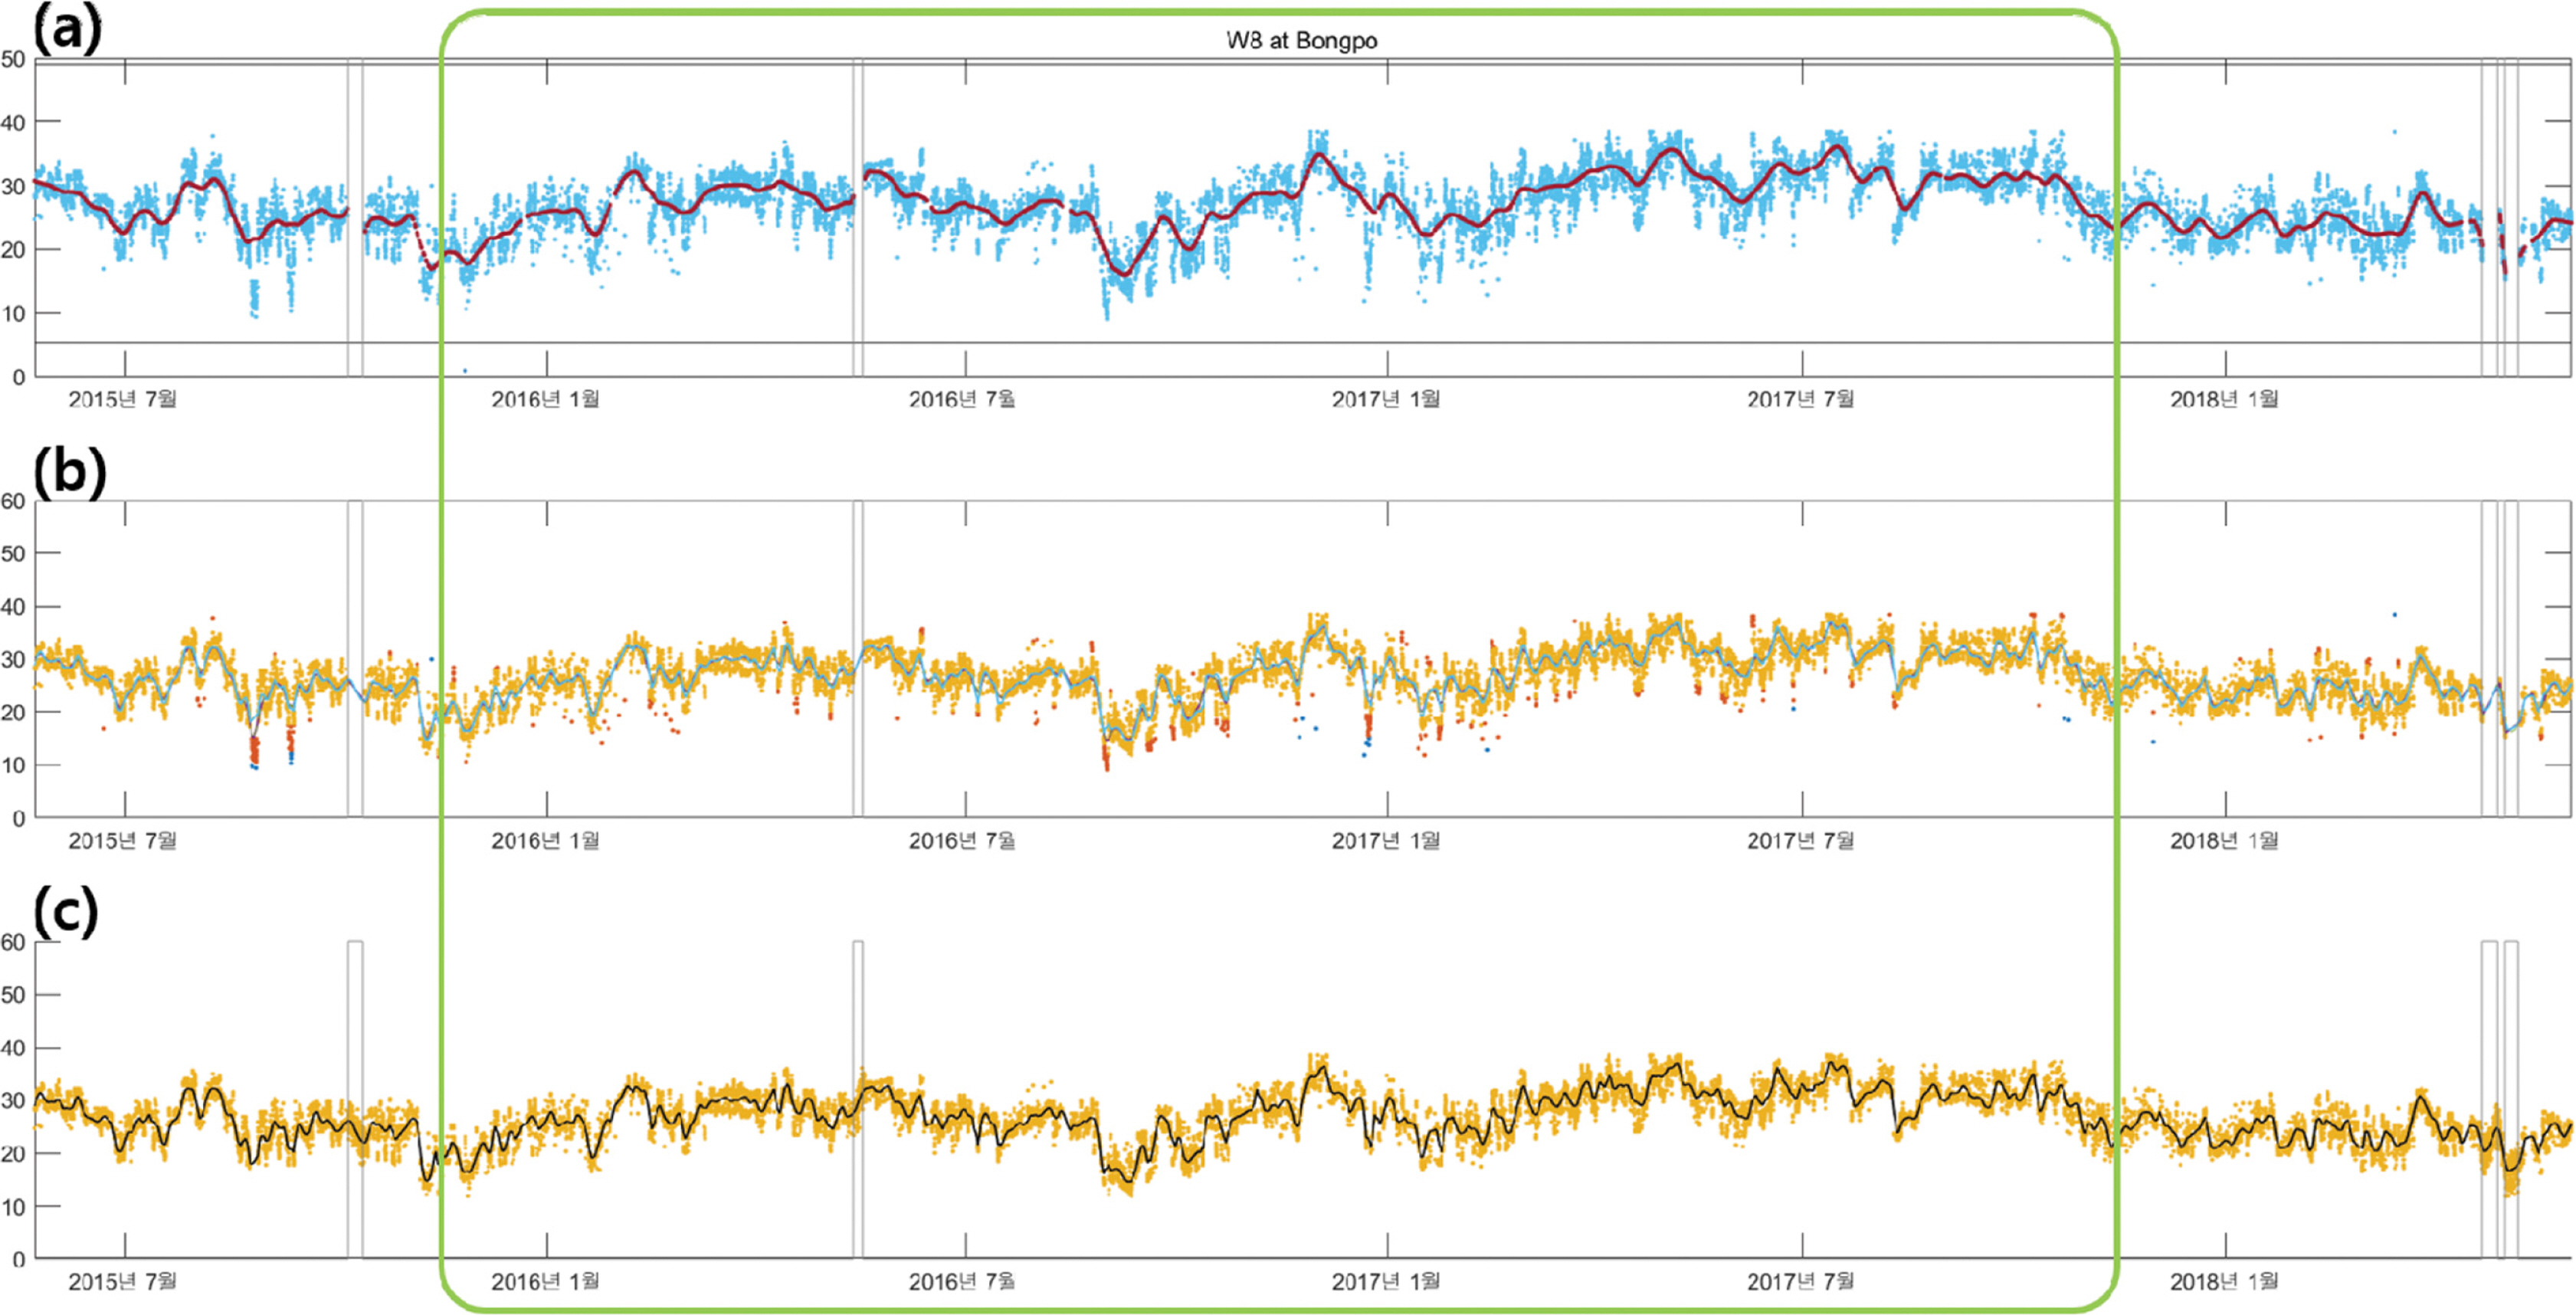
Task: Click y-axis value 60 in panel (b)
Action: coord(13,501)
